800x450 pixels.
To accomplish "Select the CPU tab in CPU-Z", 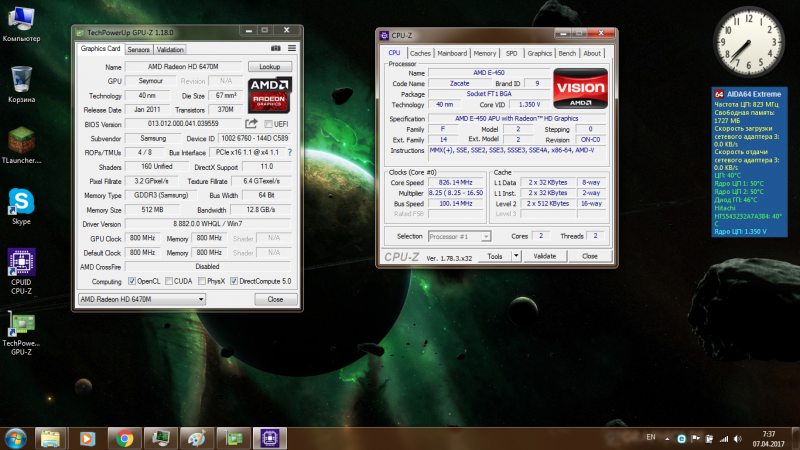I will 394,53.
